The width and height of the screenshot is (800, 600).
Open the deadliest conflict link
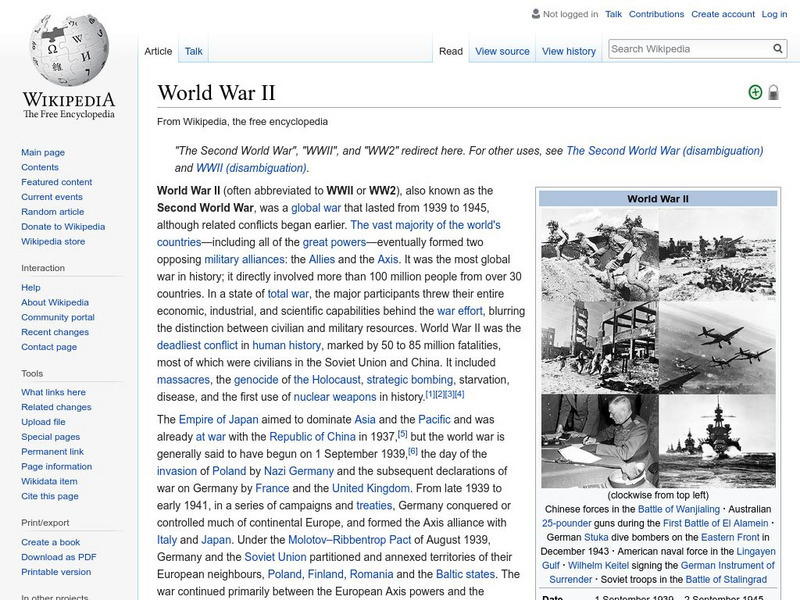tap(197, 345)
